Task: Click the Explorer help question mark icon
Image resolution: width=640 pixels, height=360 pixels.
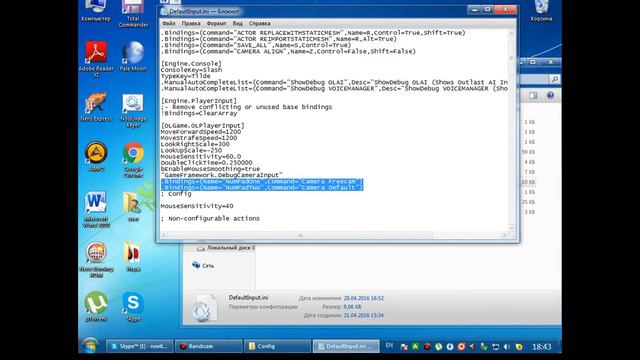Action: point(550,96)
